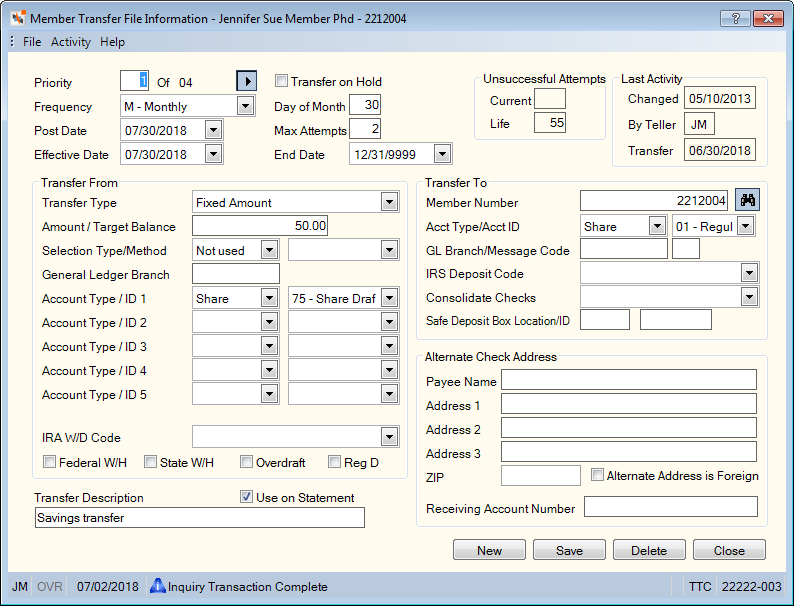The height and width of the screenshot is (606, 794).
Task: Open the Selection Method dropdown
Action: pyautogui.click(x=389, y=250)
